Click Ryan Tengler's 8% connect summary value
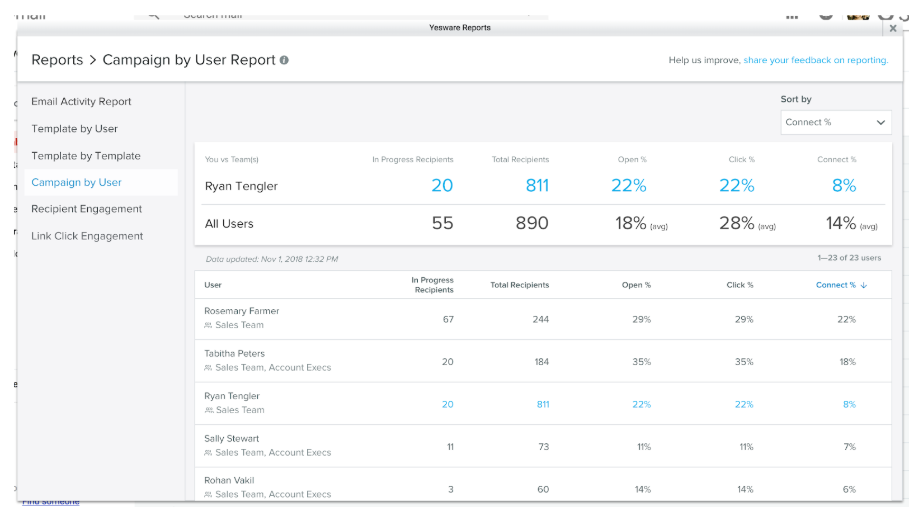Screen dimensions: 912x508 [x=844, y=186]
